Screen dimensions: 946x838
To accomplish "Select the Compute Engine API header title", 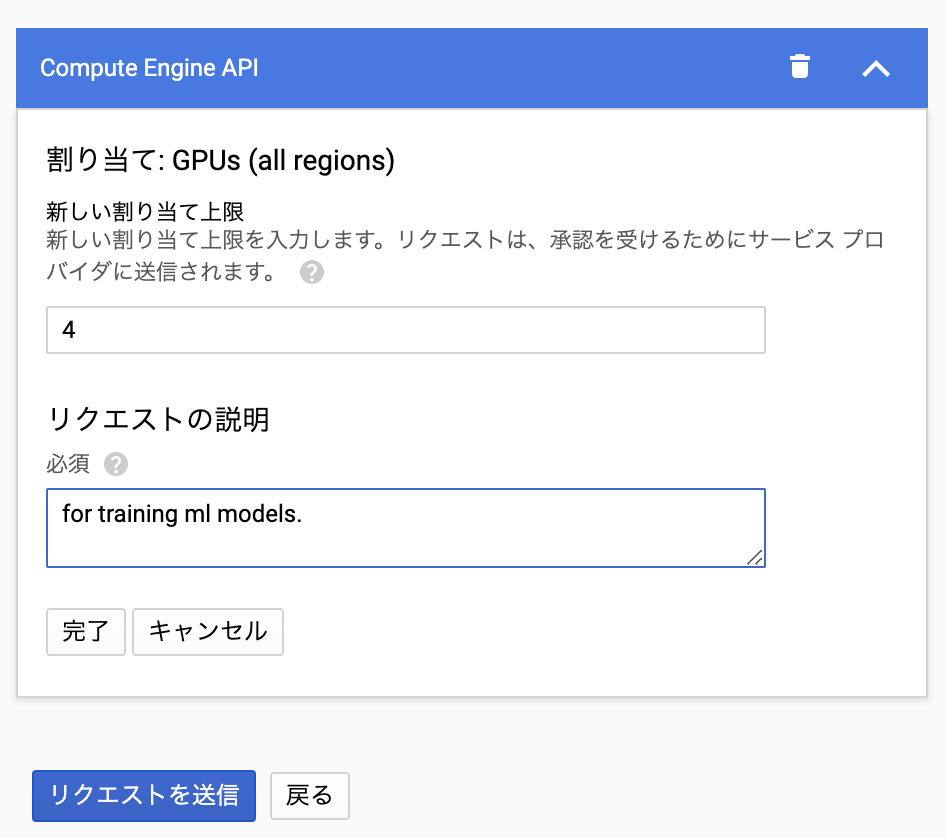I will click(x=148, y=68).
